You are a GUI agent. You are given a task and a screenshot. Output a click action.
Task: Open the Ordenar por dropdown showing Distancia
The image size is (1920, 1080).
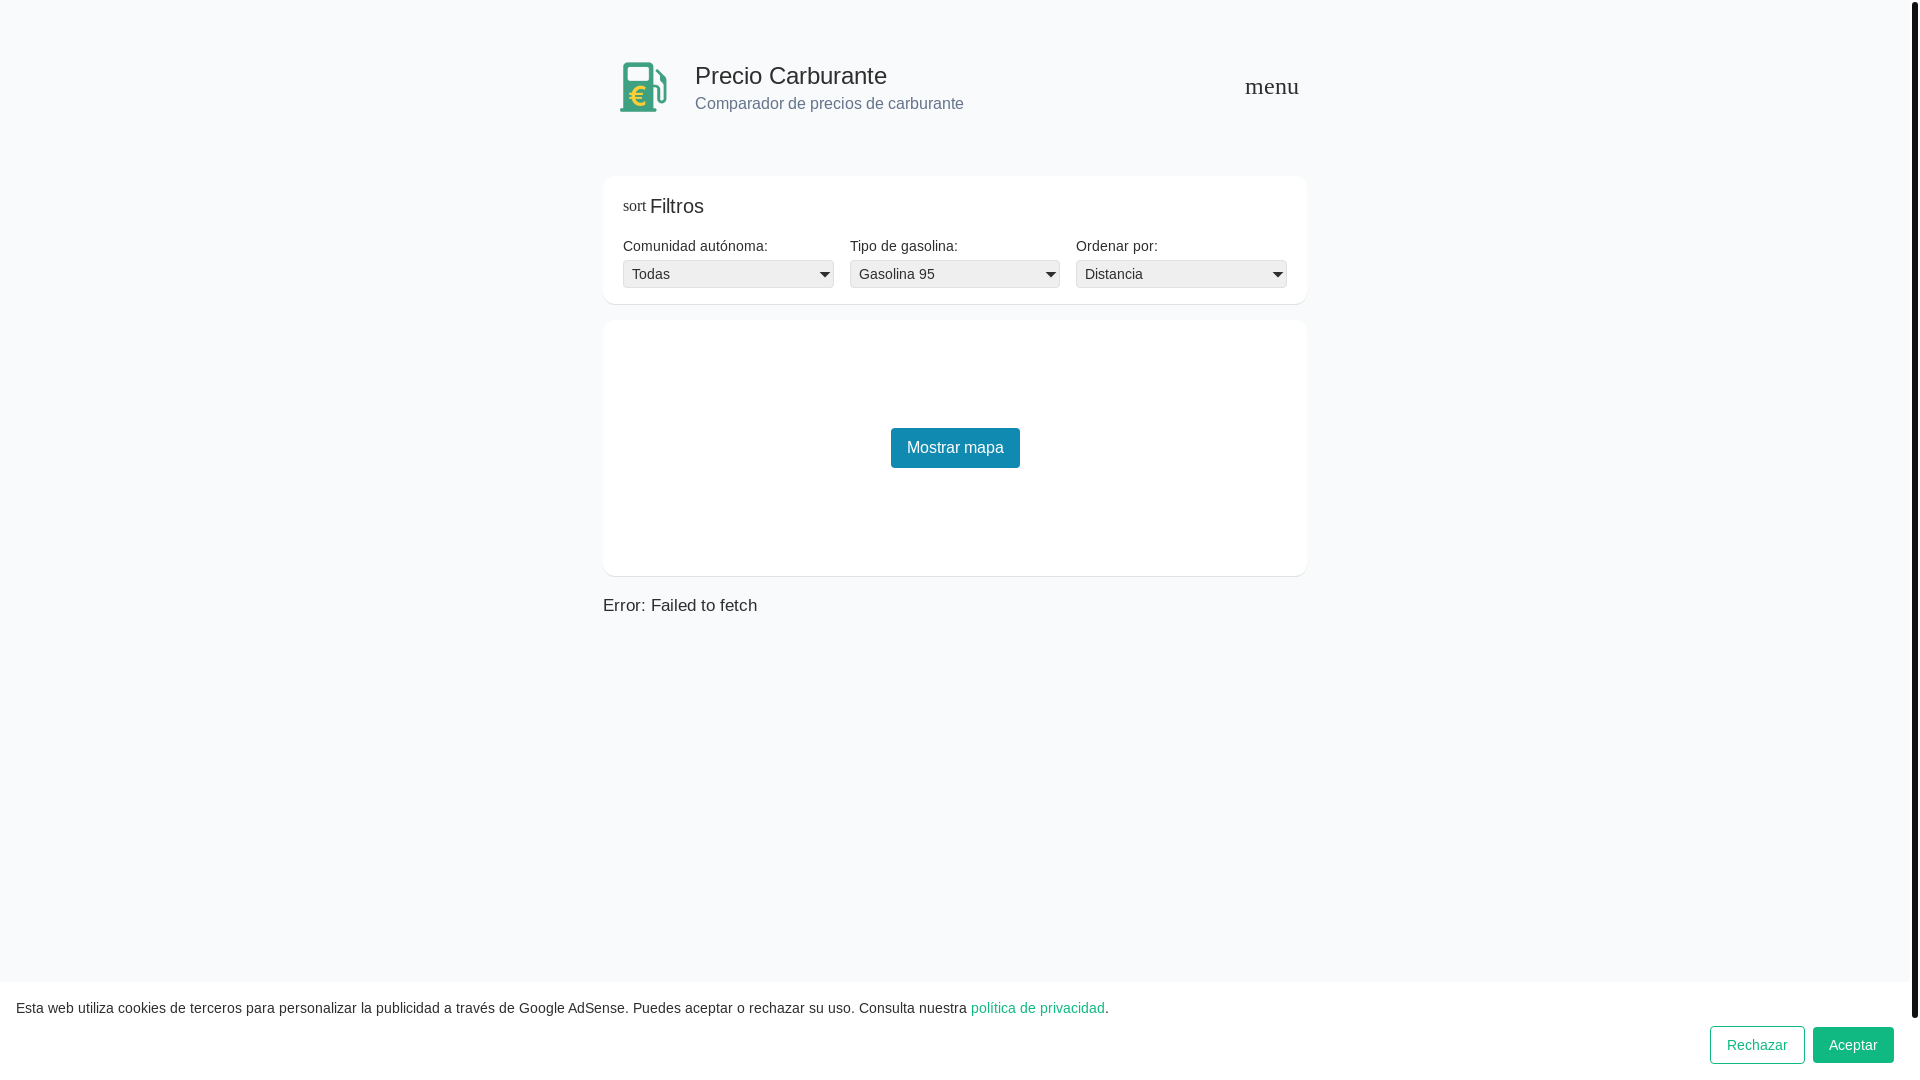[1181, 274]
